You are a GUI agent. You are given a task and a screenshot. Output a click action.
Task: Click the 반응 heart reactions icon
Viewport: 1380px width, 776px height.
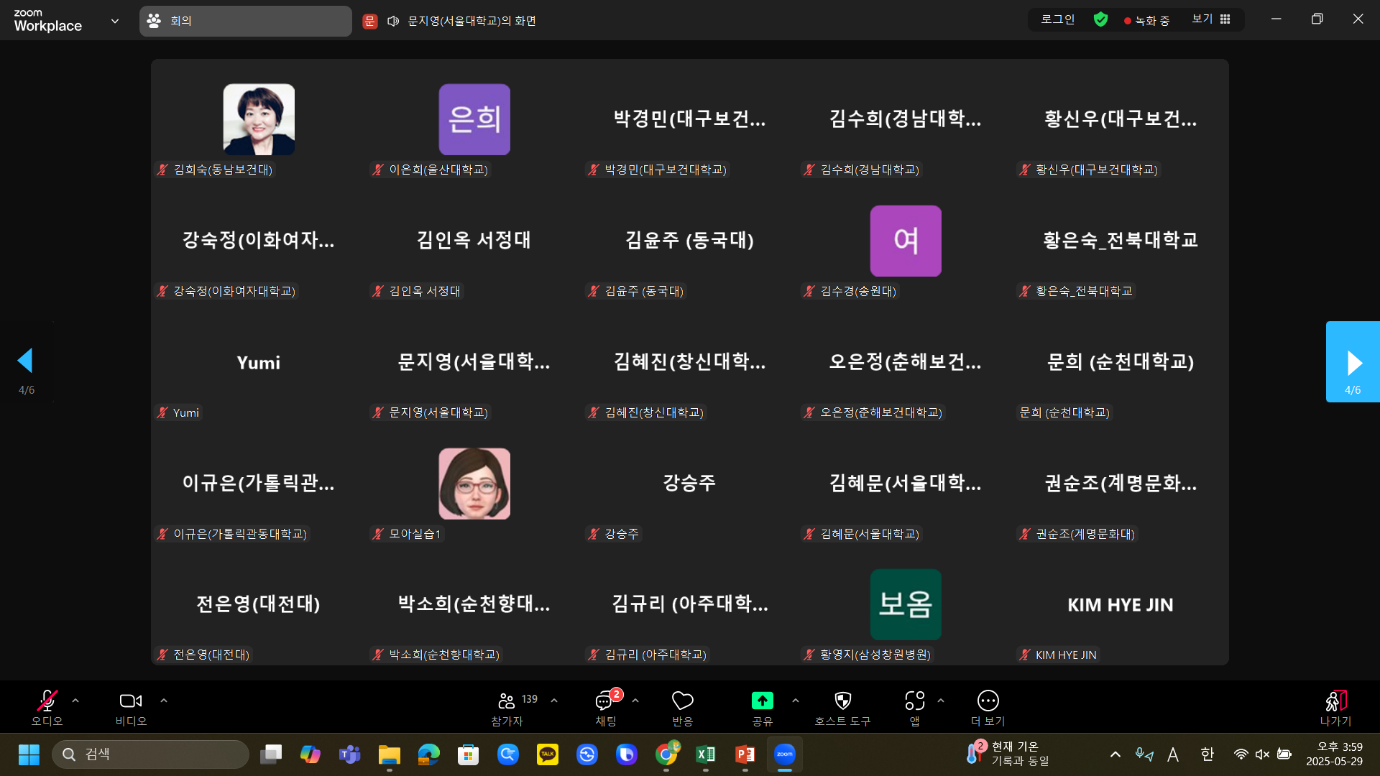683,702
